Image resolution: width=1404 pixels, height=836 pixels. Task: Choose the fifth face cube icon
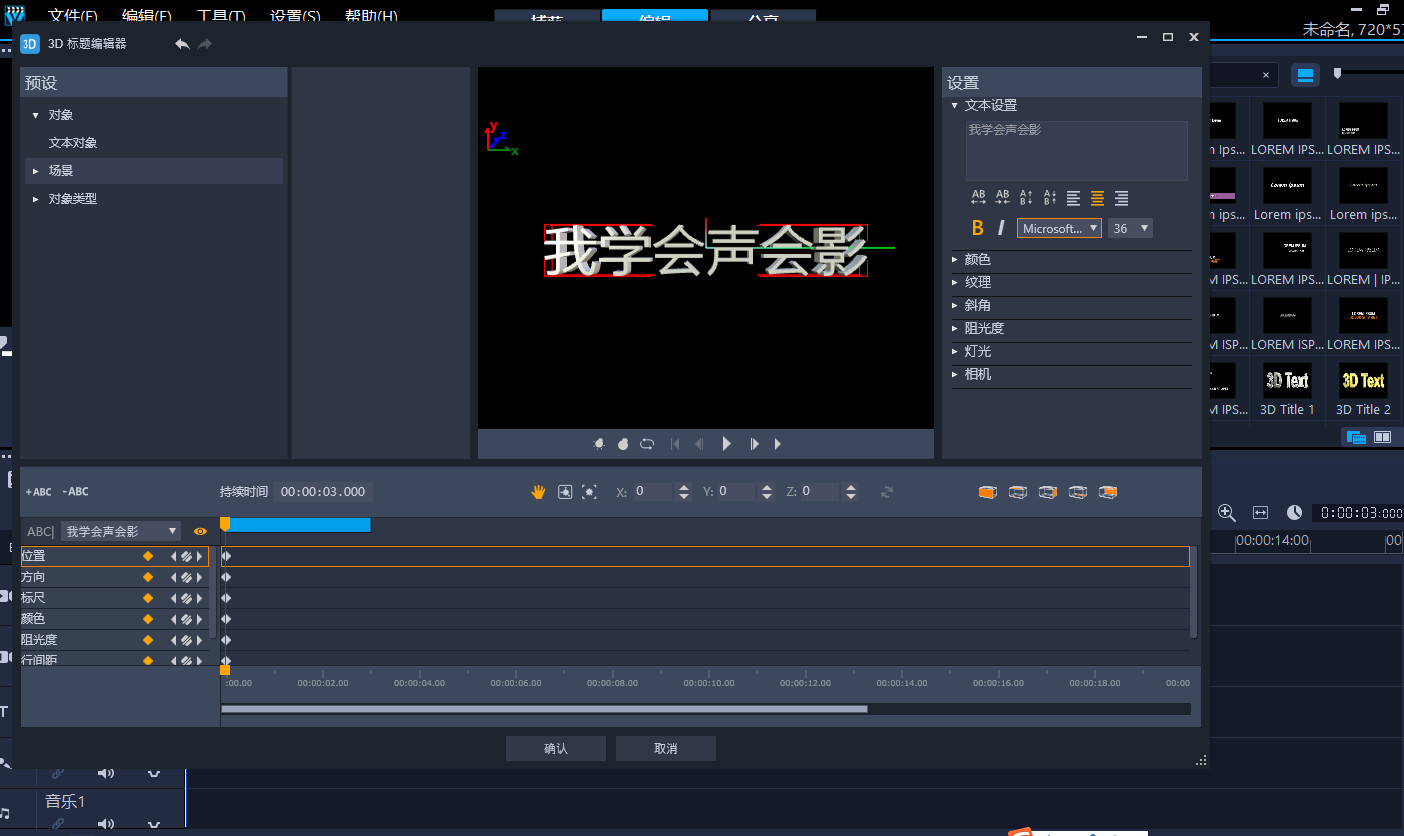(1107, 492)
